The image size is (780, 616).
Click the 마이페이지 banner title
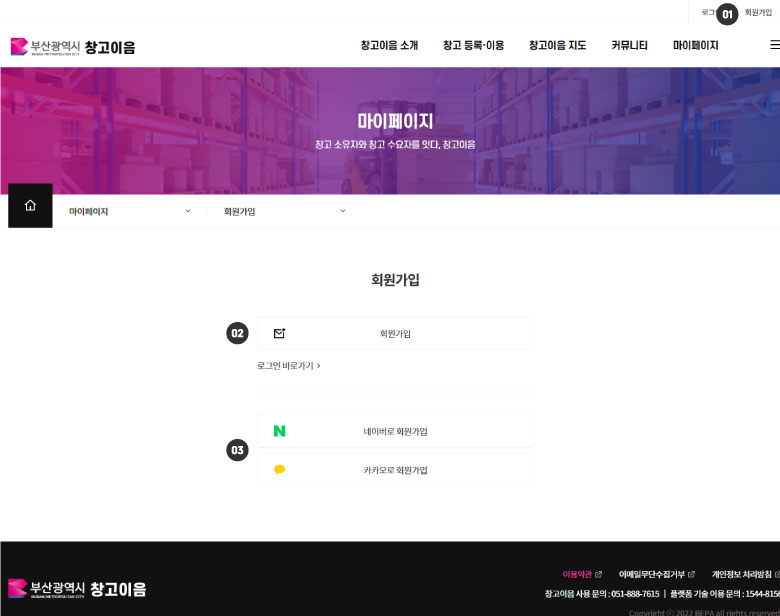[395, 121]
